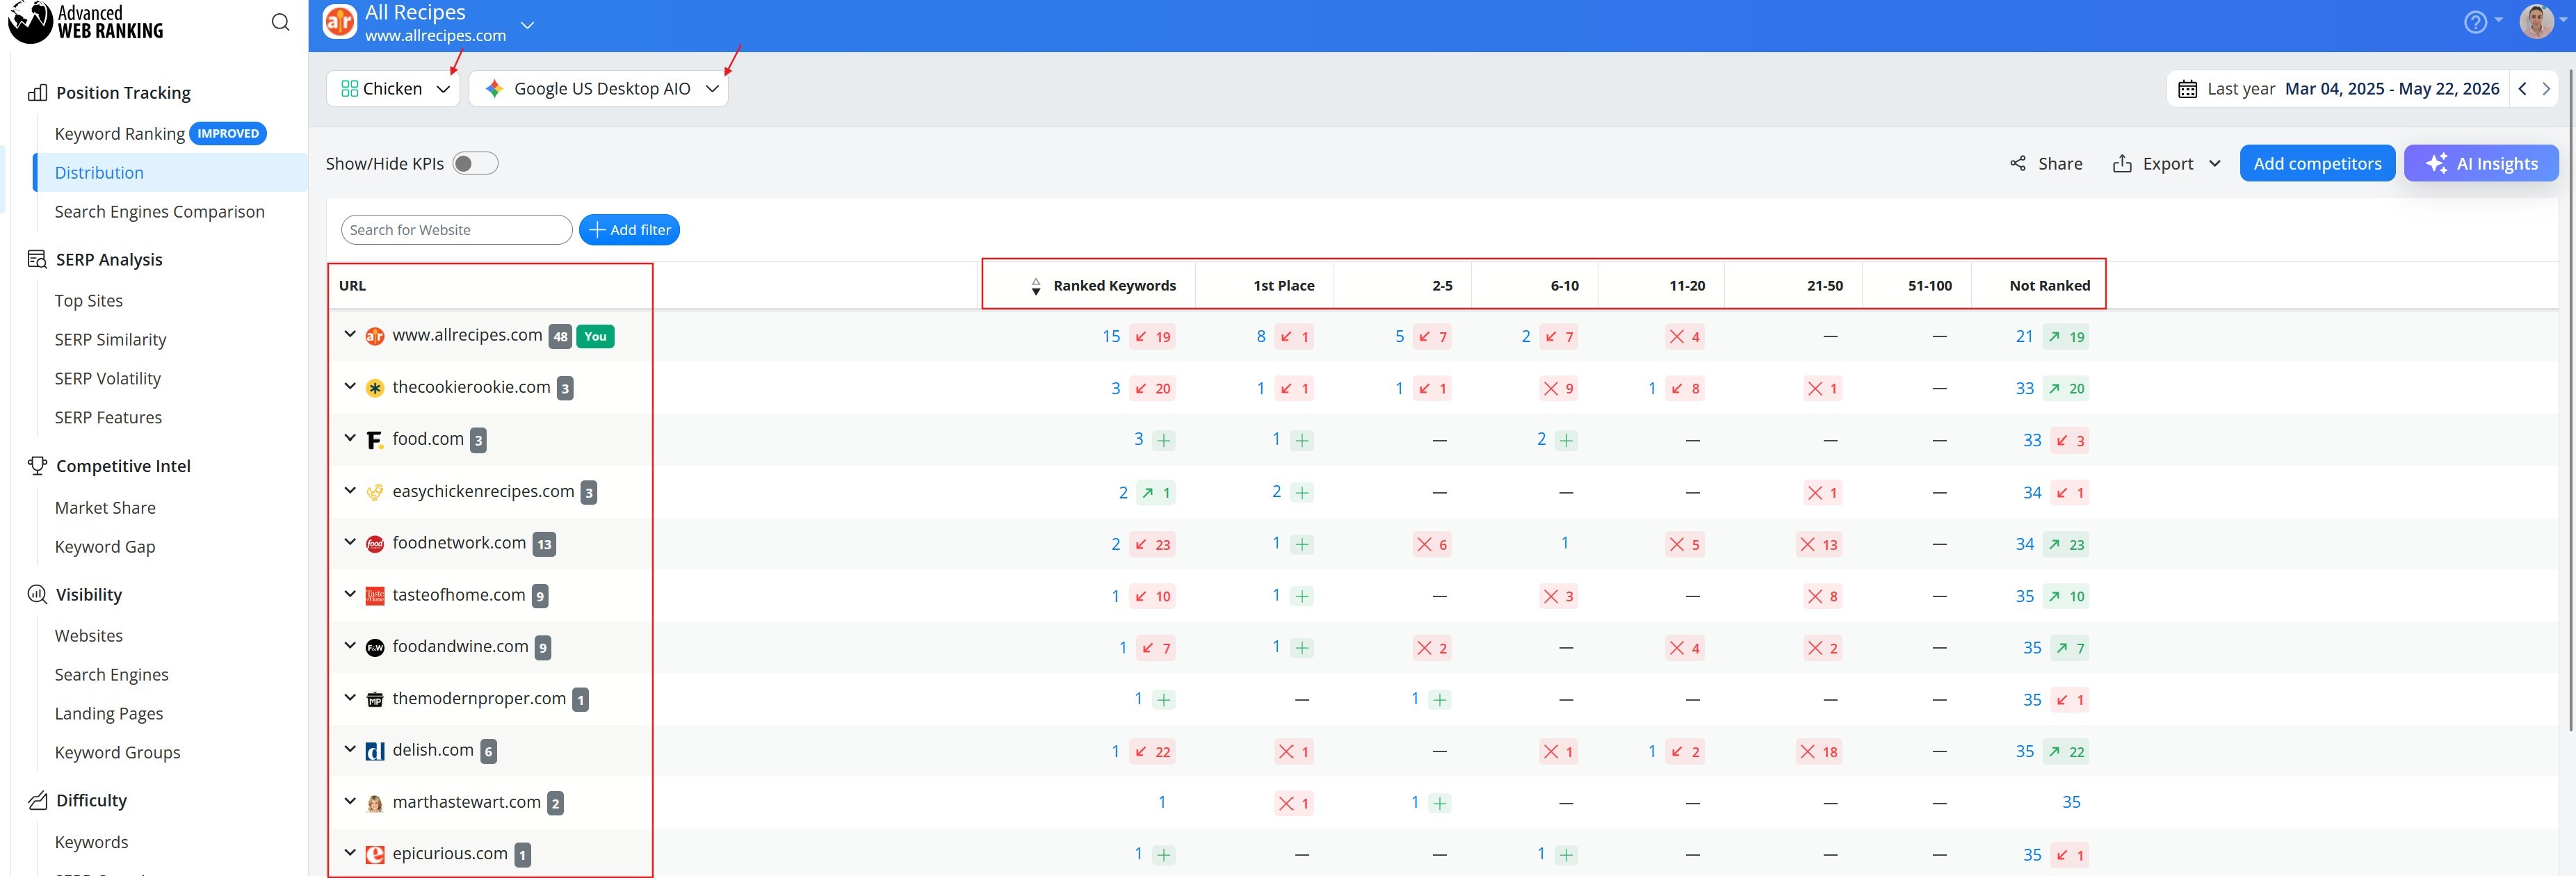Open Keyword Gap

105,547
